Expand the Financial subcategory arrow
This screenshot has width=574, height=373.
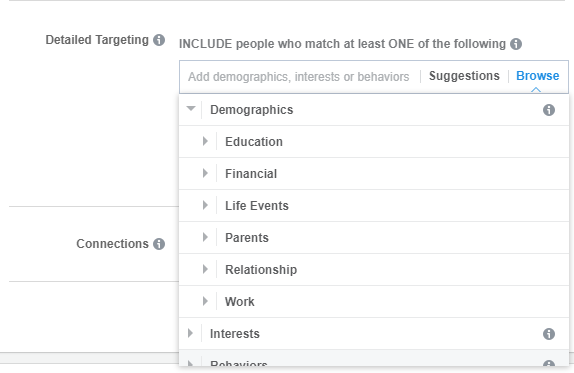[205, 173]
